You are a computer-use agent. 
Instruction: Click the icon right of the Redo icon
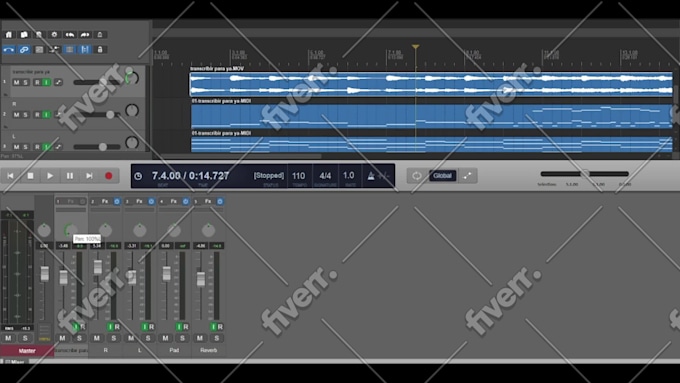[x=100, y=35]
